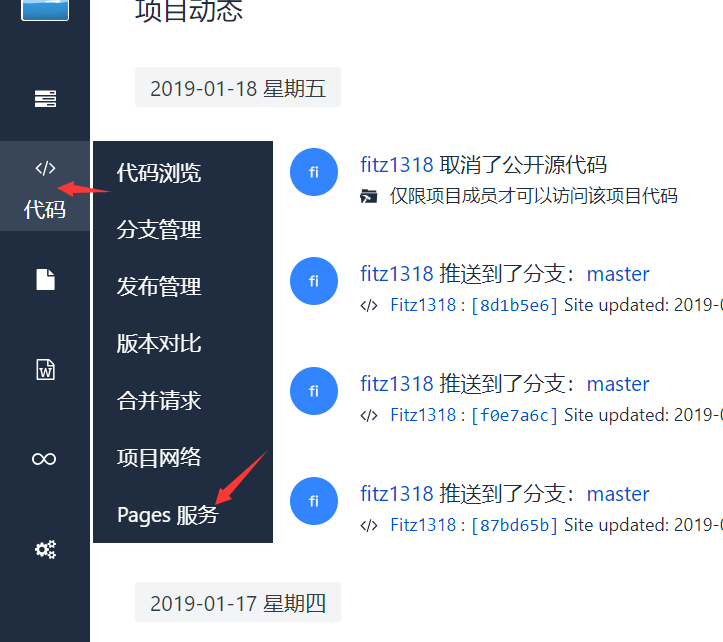
Task: Click the 代码 label in the sidebar
Action: (45, 210)
